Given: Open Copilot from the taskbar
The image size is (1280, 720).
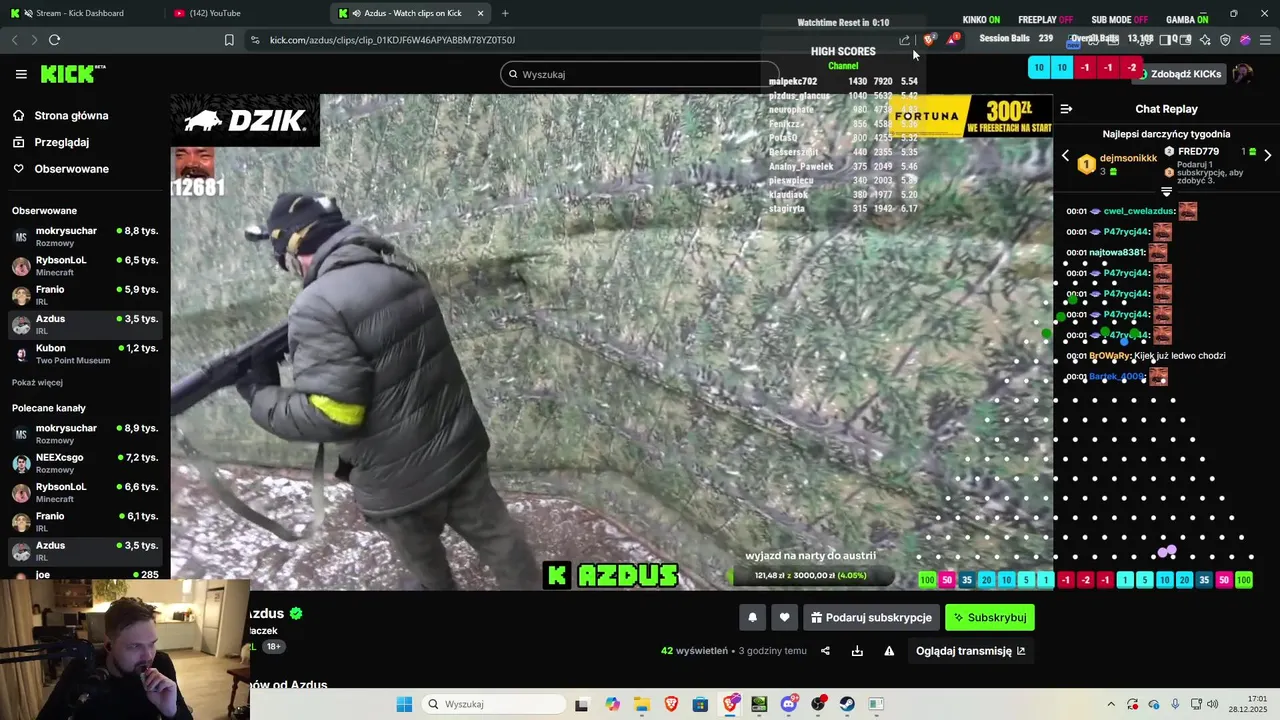Looking at the screenshot, I should [612, 704].
